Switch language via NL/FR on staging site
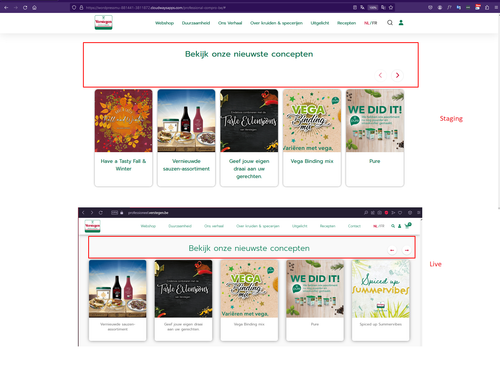Viewport: 500px width, 386px height. coord(371,23)
